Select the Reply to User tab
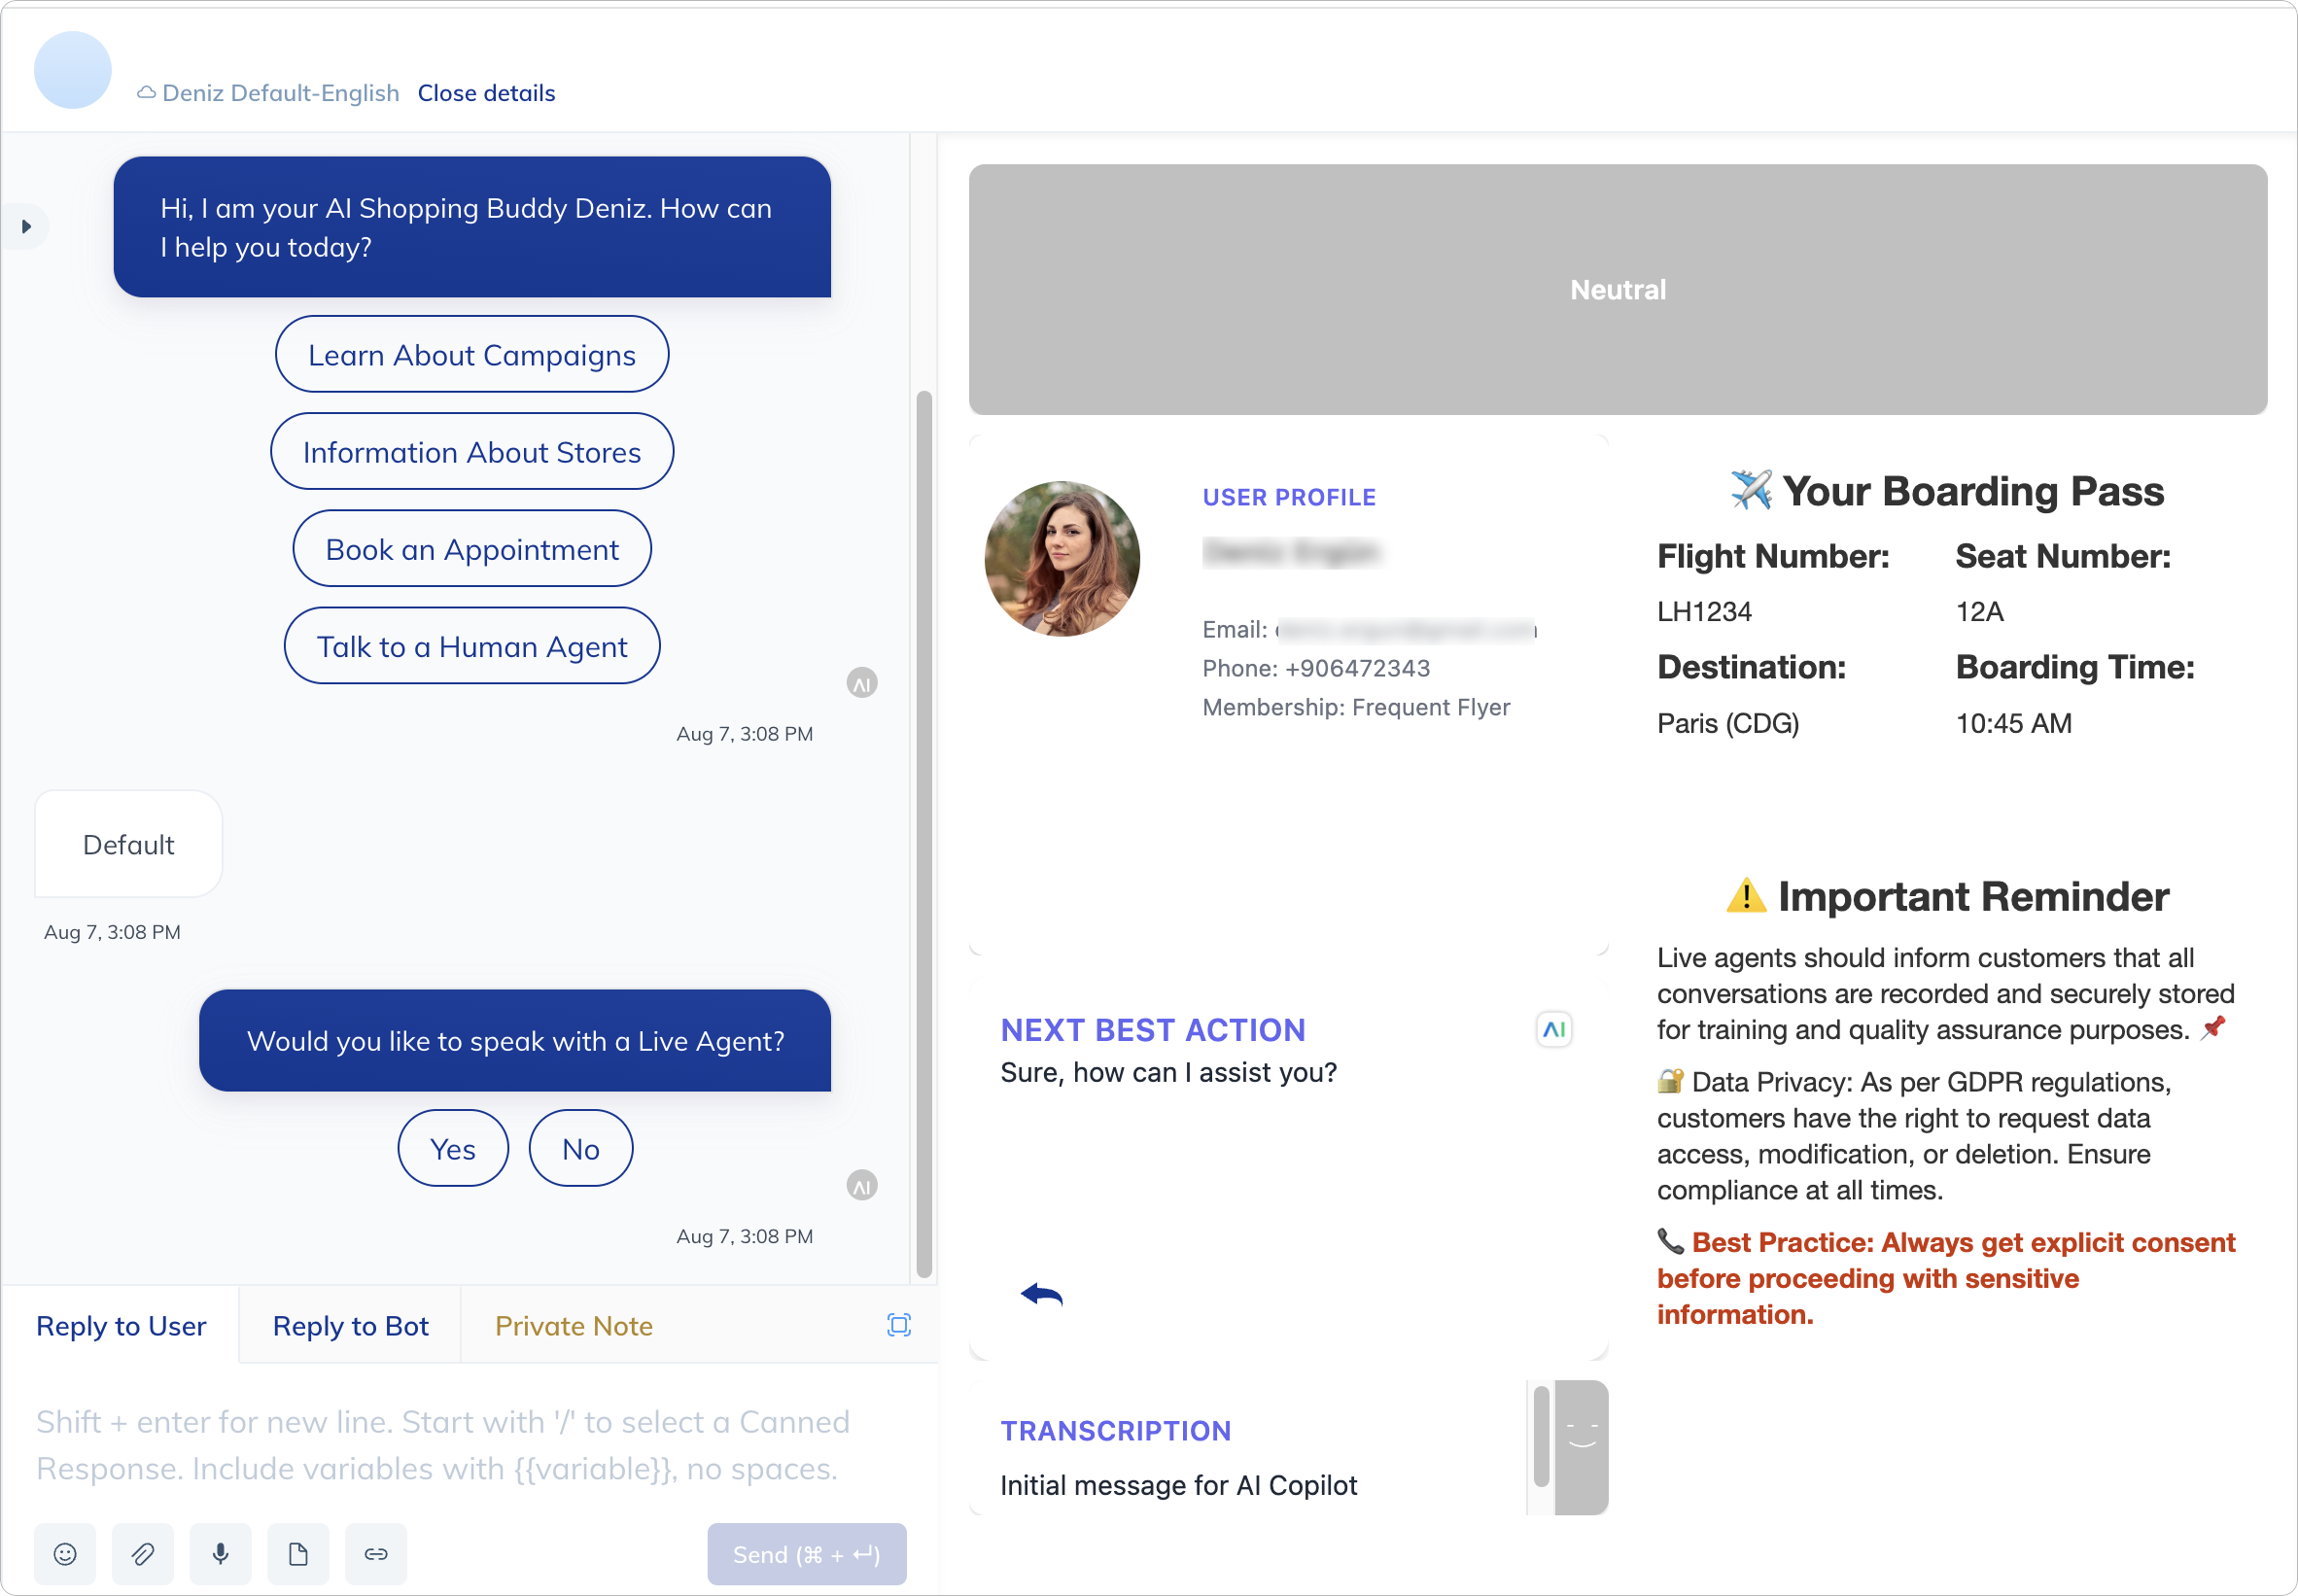The height and width of the screenshot is (1596, 2298). pyautogui.click(x=121, y=1326)
